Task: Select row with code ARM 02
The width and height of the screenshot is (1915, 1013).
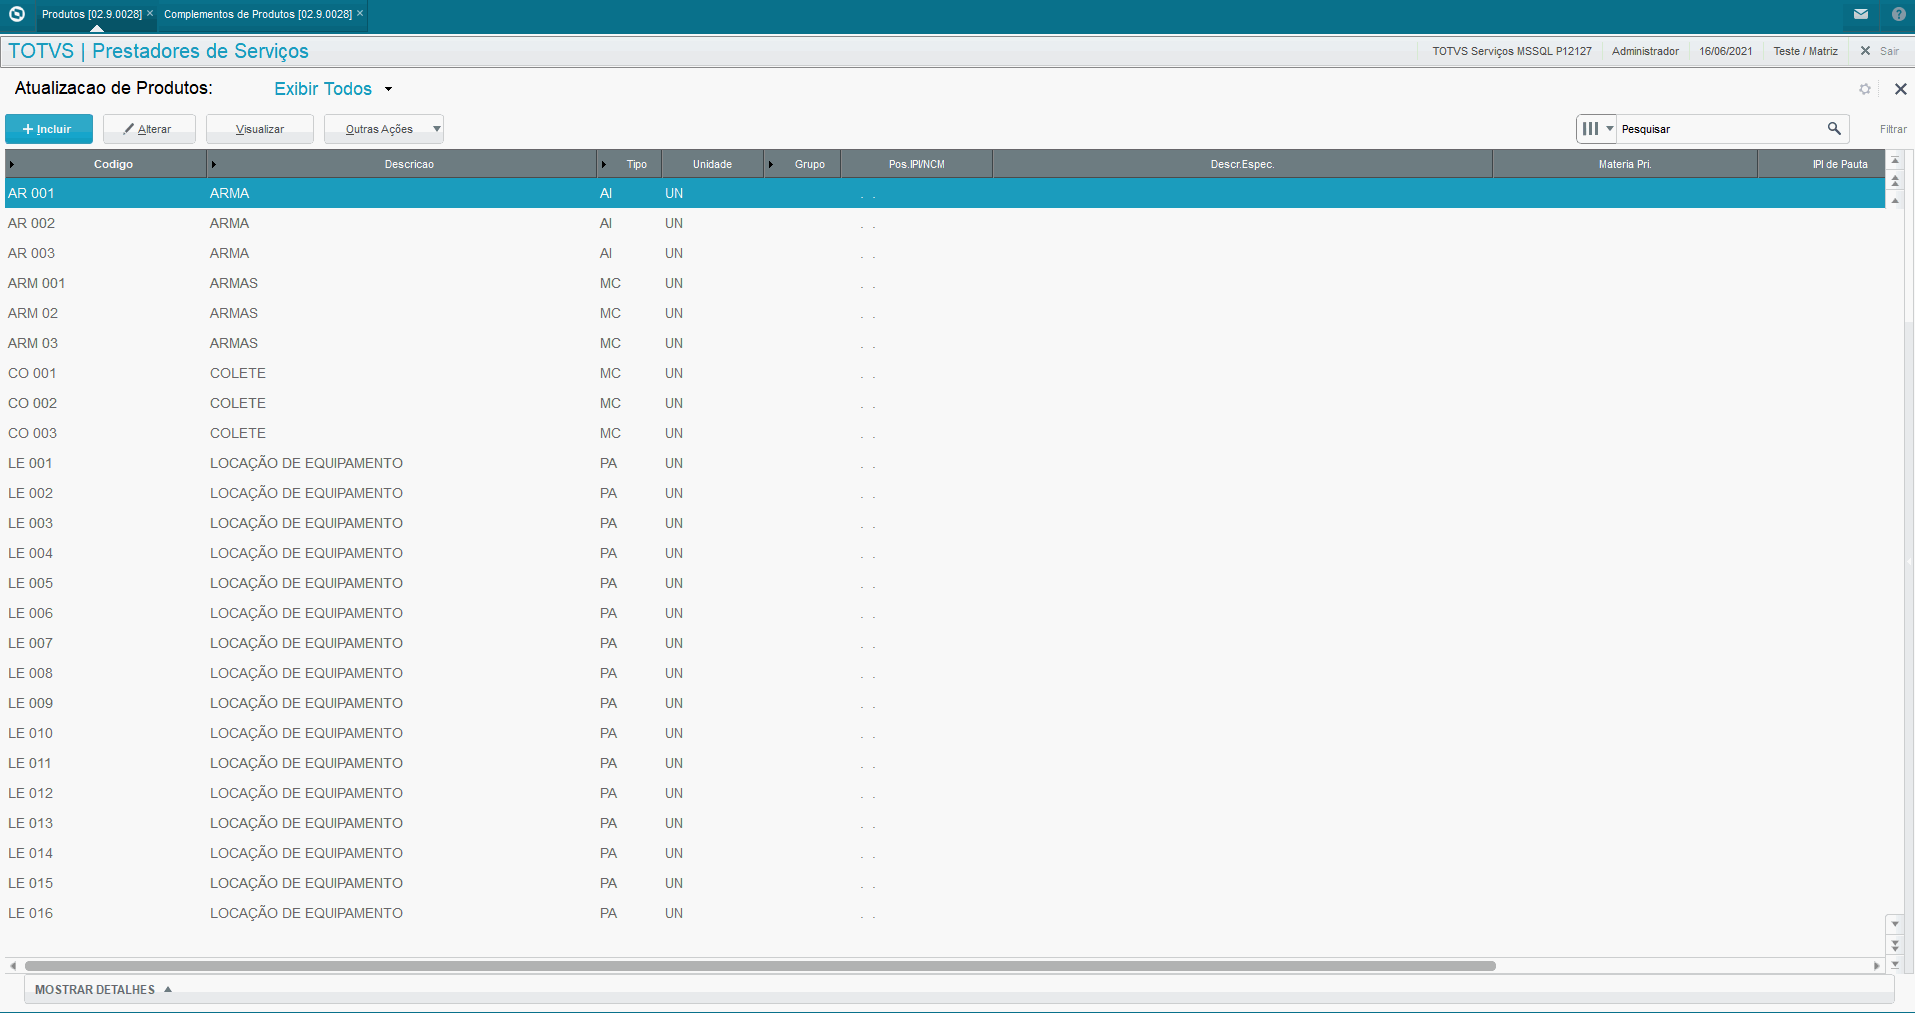Action: pyautogui.click(x=945, y=313)
